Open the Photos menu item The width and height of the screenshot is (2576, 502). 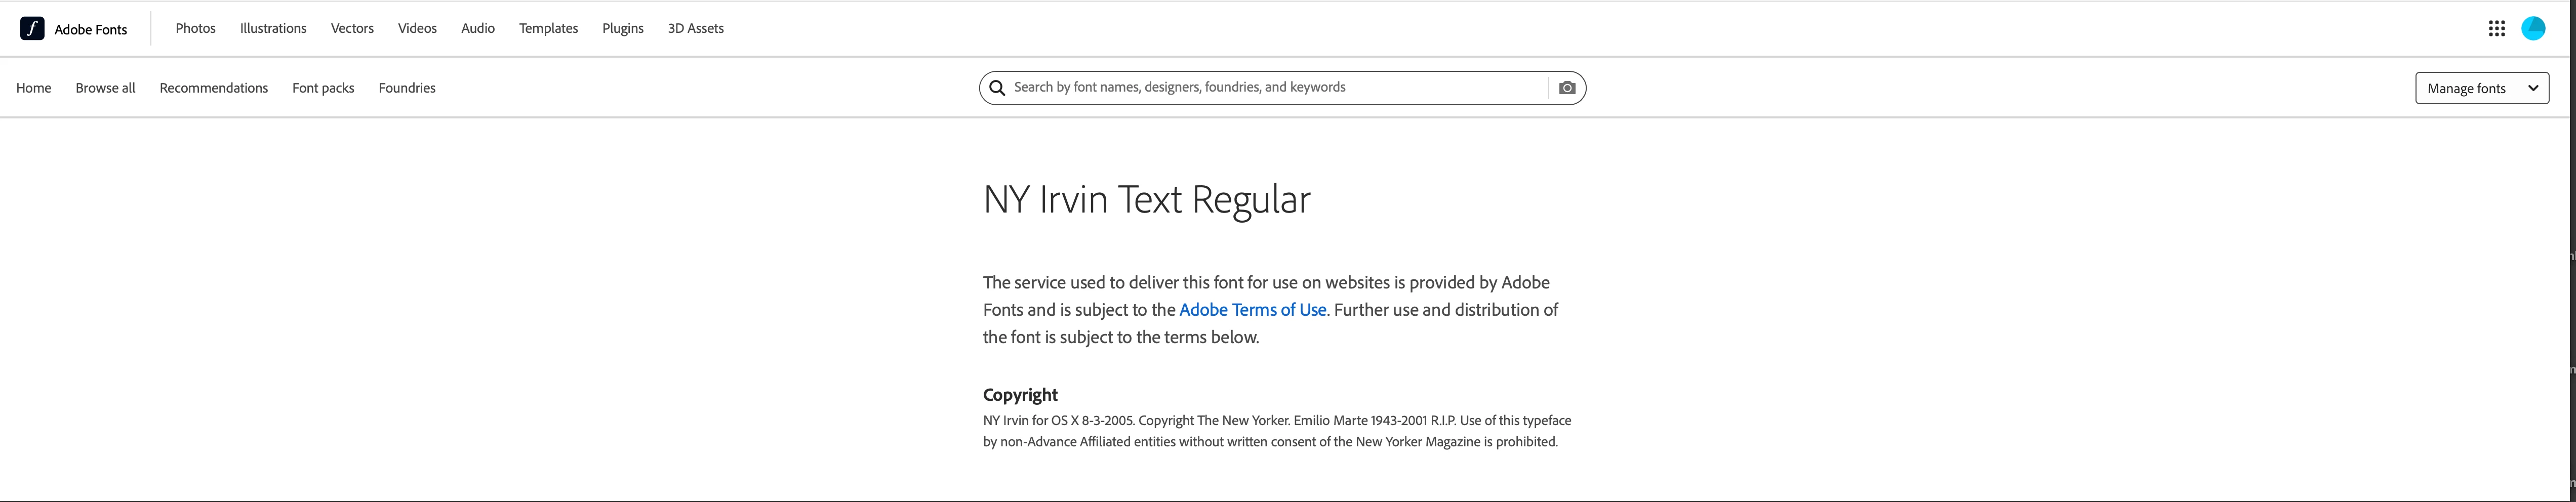(x=196, y=28)
